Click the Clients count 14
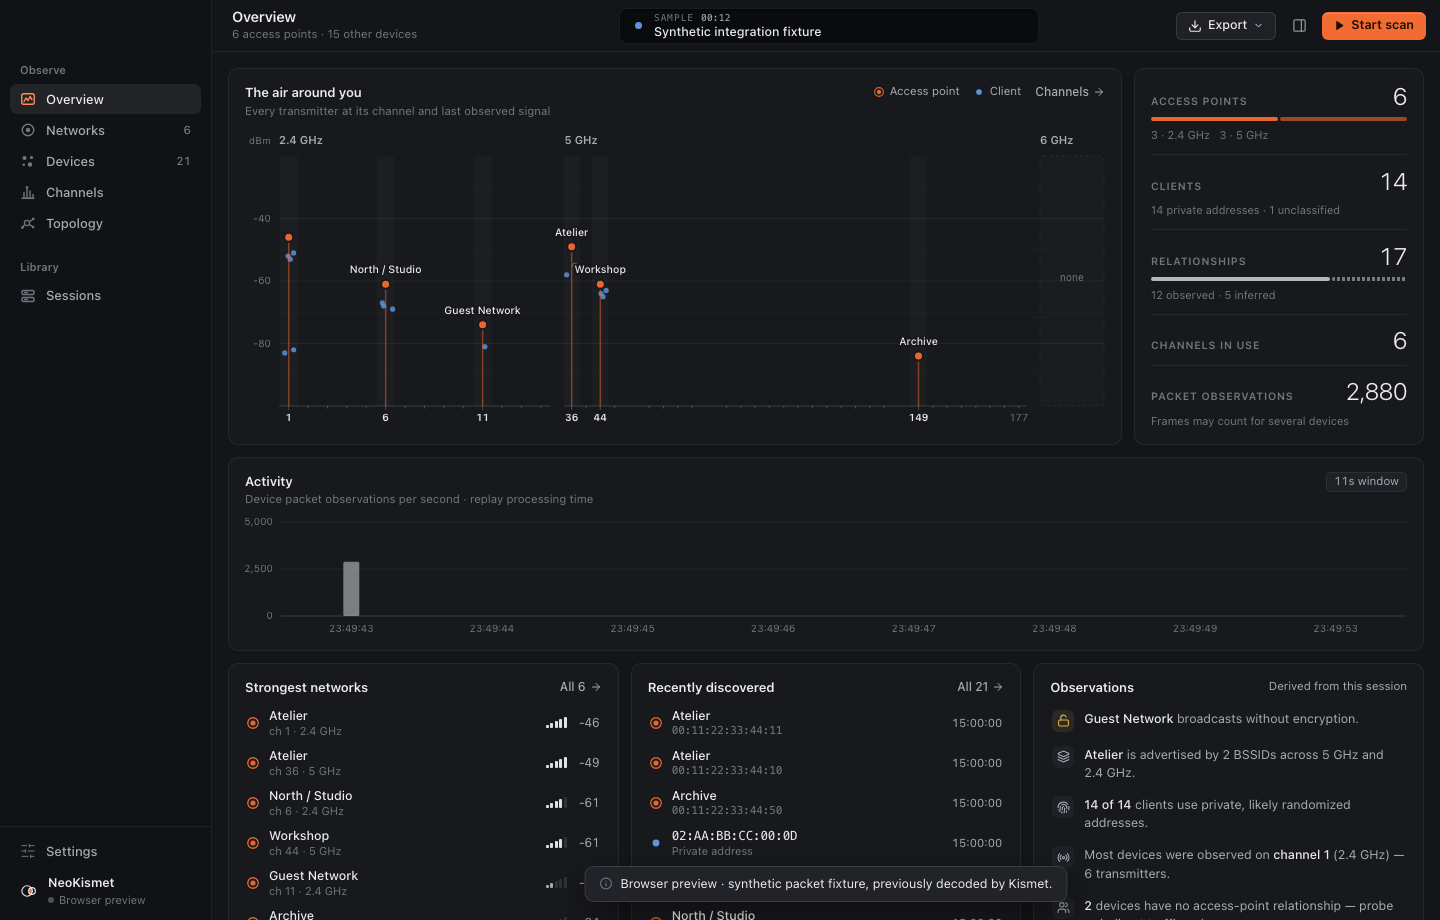The height and width of the screenshot is (920, 1440). click(x=1393, y=182)
